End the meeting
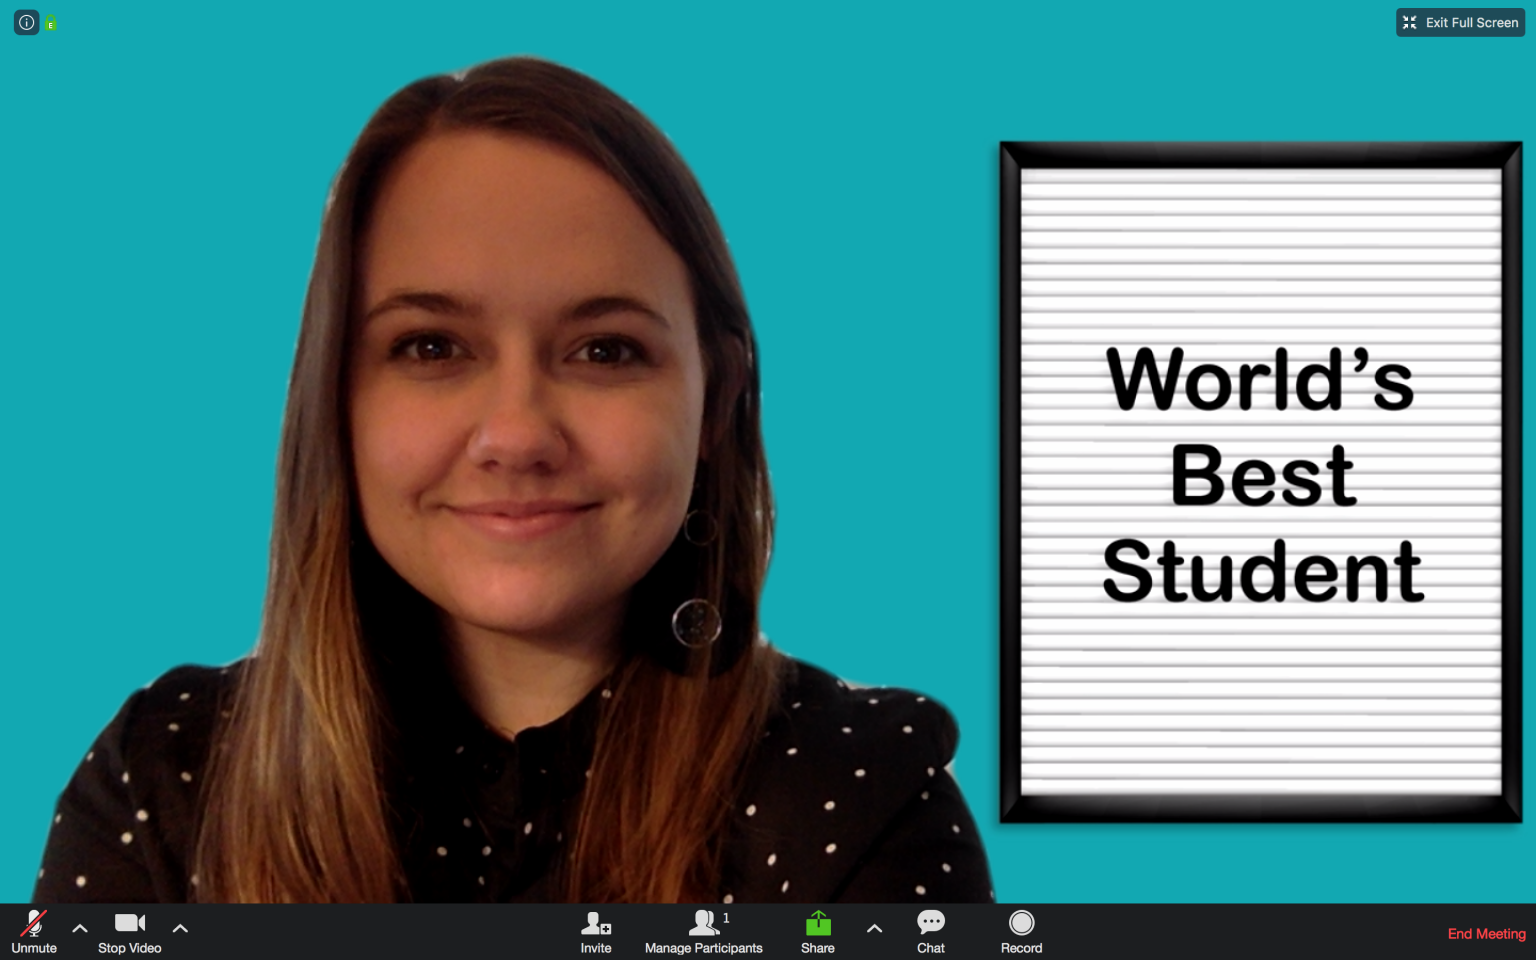 click(1486, 933)
